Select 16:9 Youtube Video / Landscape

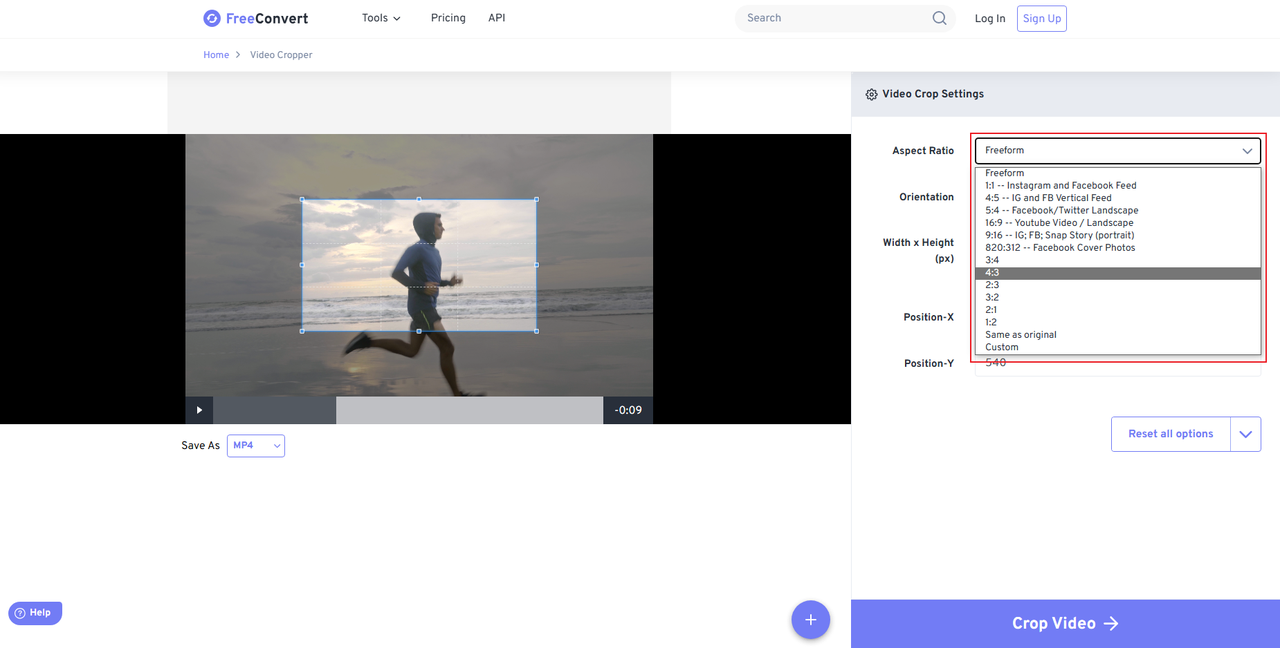point(1118,223)
